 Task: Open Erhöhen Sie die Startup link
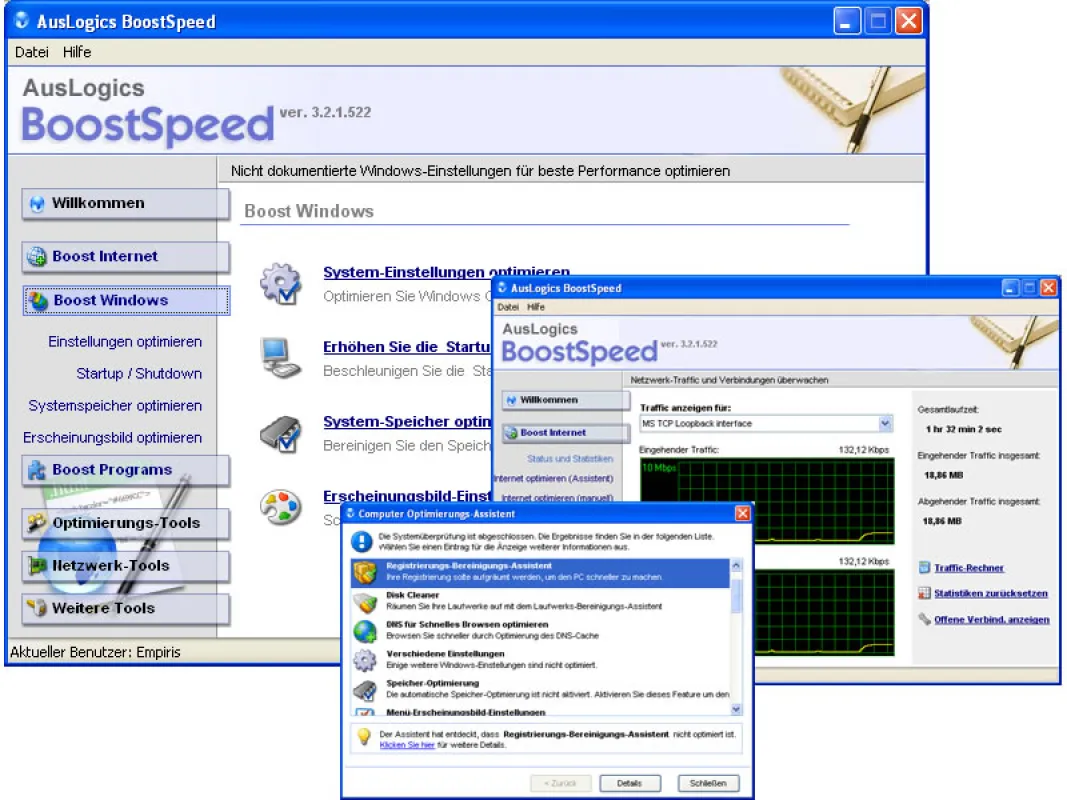pos(407,347)
